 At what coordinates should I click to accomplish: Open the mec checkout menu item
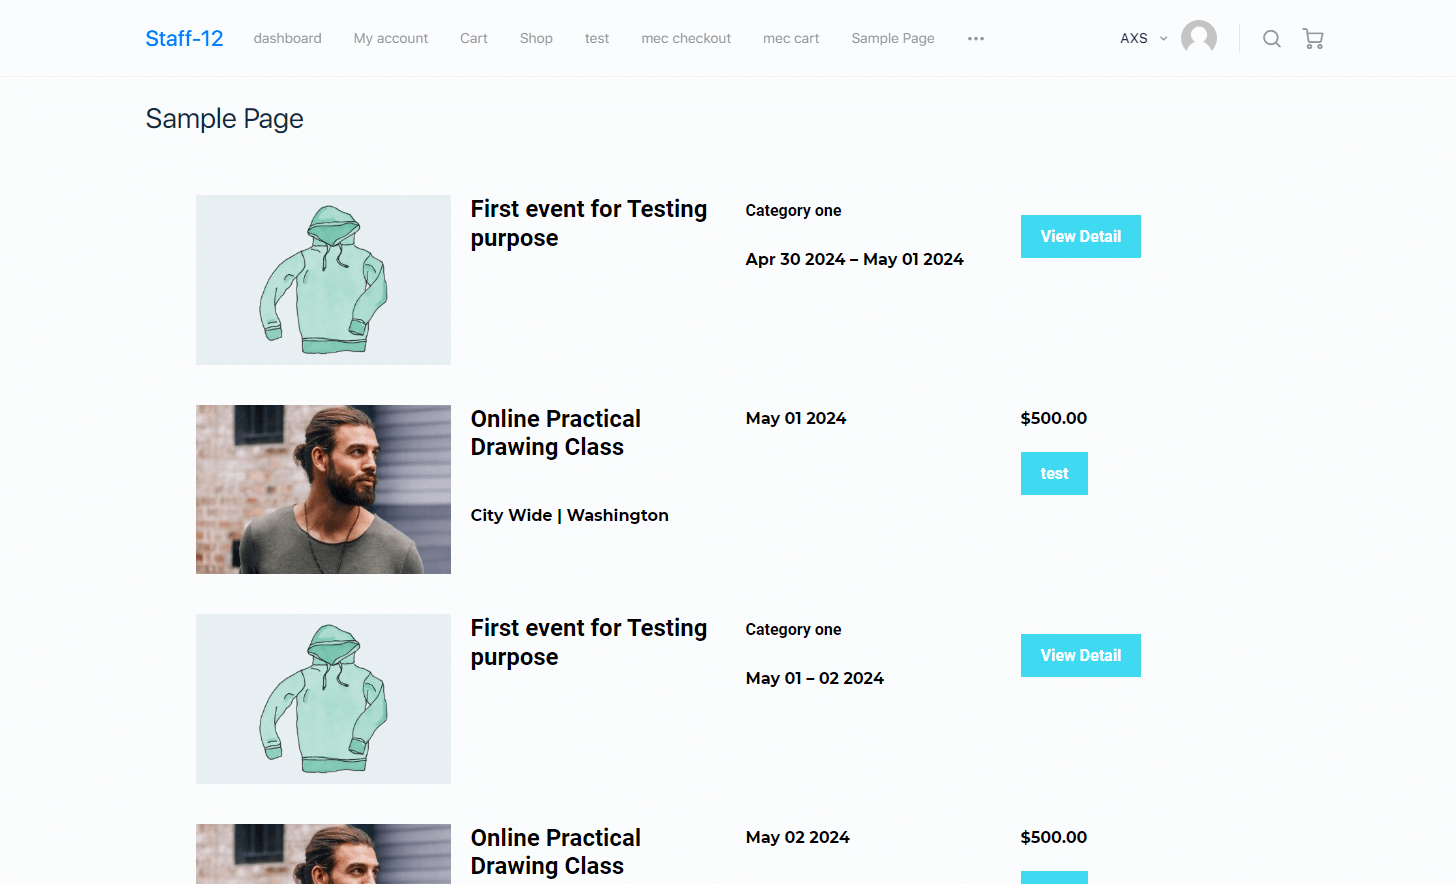(686, 39)
